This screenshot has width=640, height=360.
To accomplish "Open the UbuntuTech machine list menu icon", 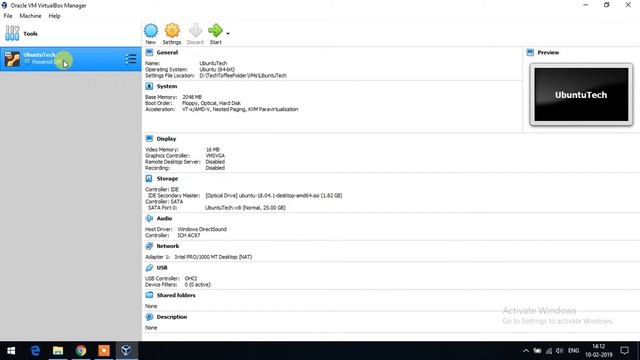I will point(131,59).
